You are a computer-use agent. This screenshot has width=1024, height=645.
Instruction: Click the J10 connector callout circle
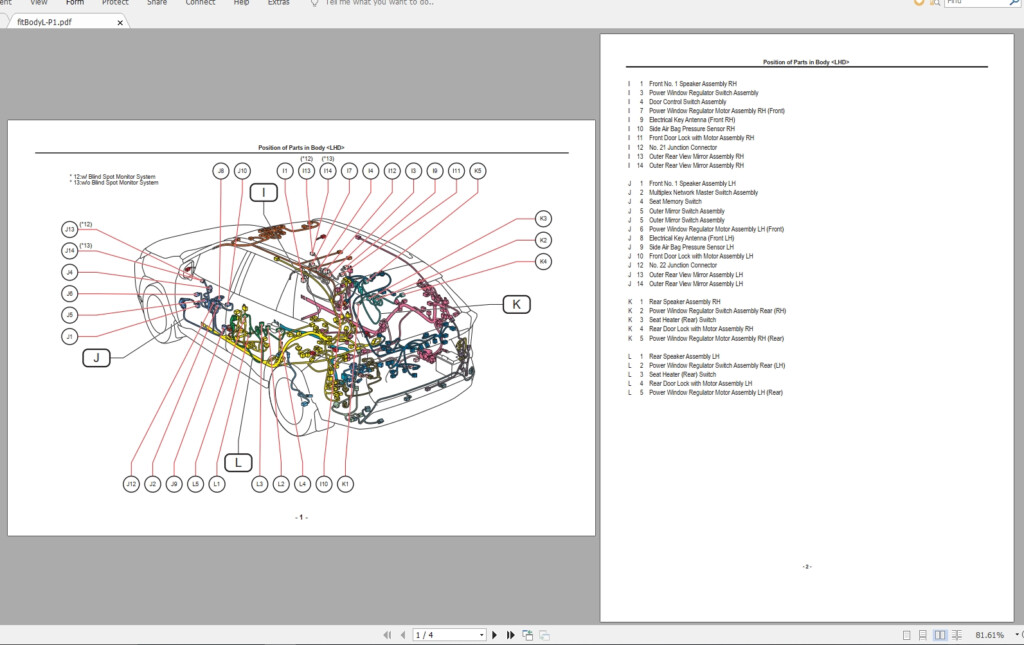pos(242,171)
